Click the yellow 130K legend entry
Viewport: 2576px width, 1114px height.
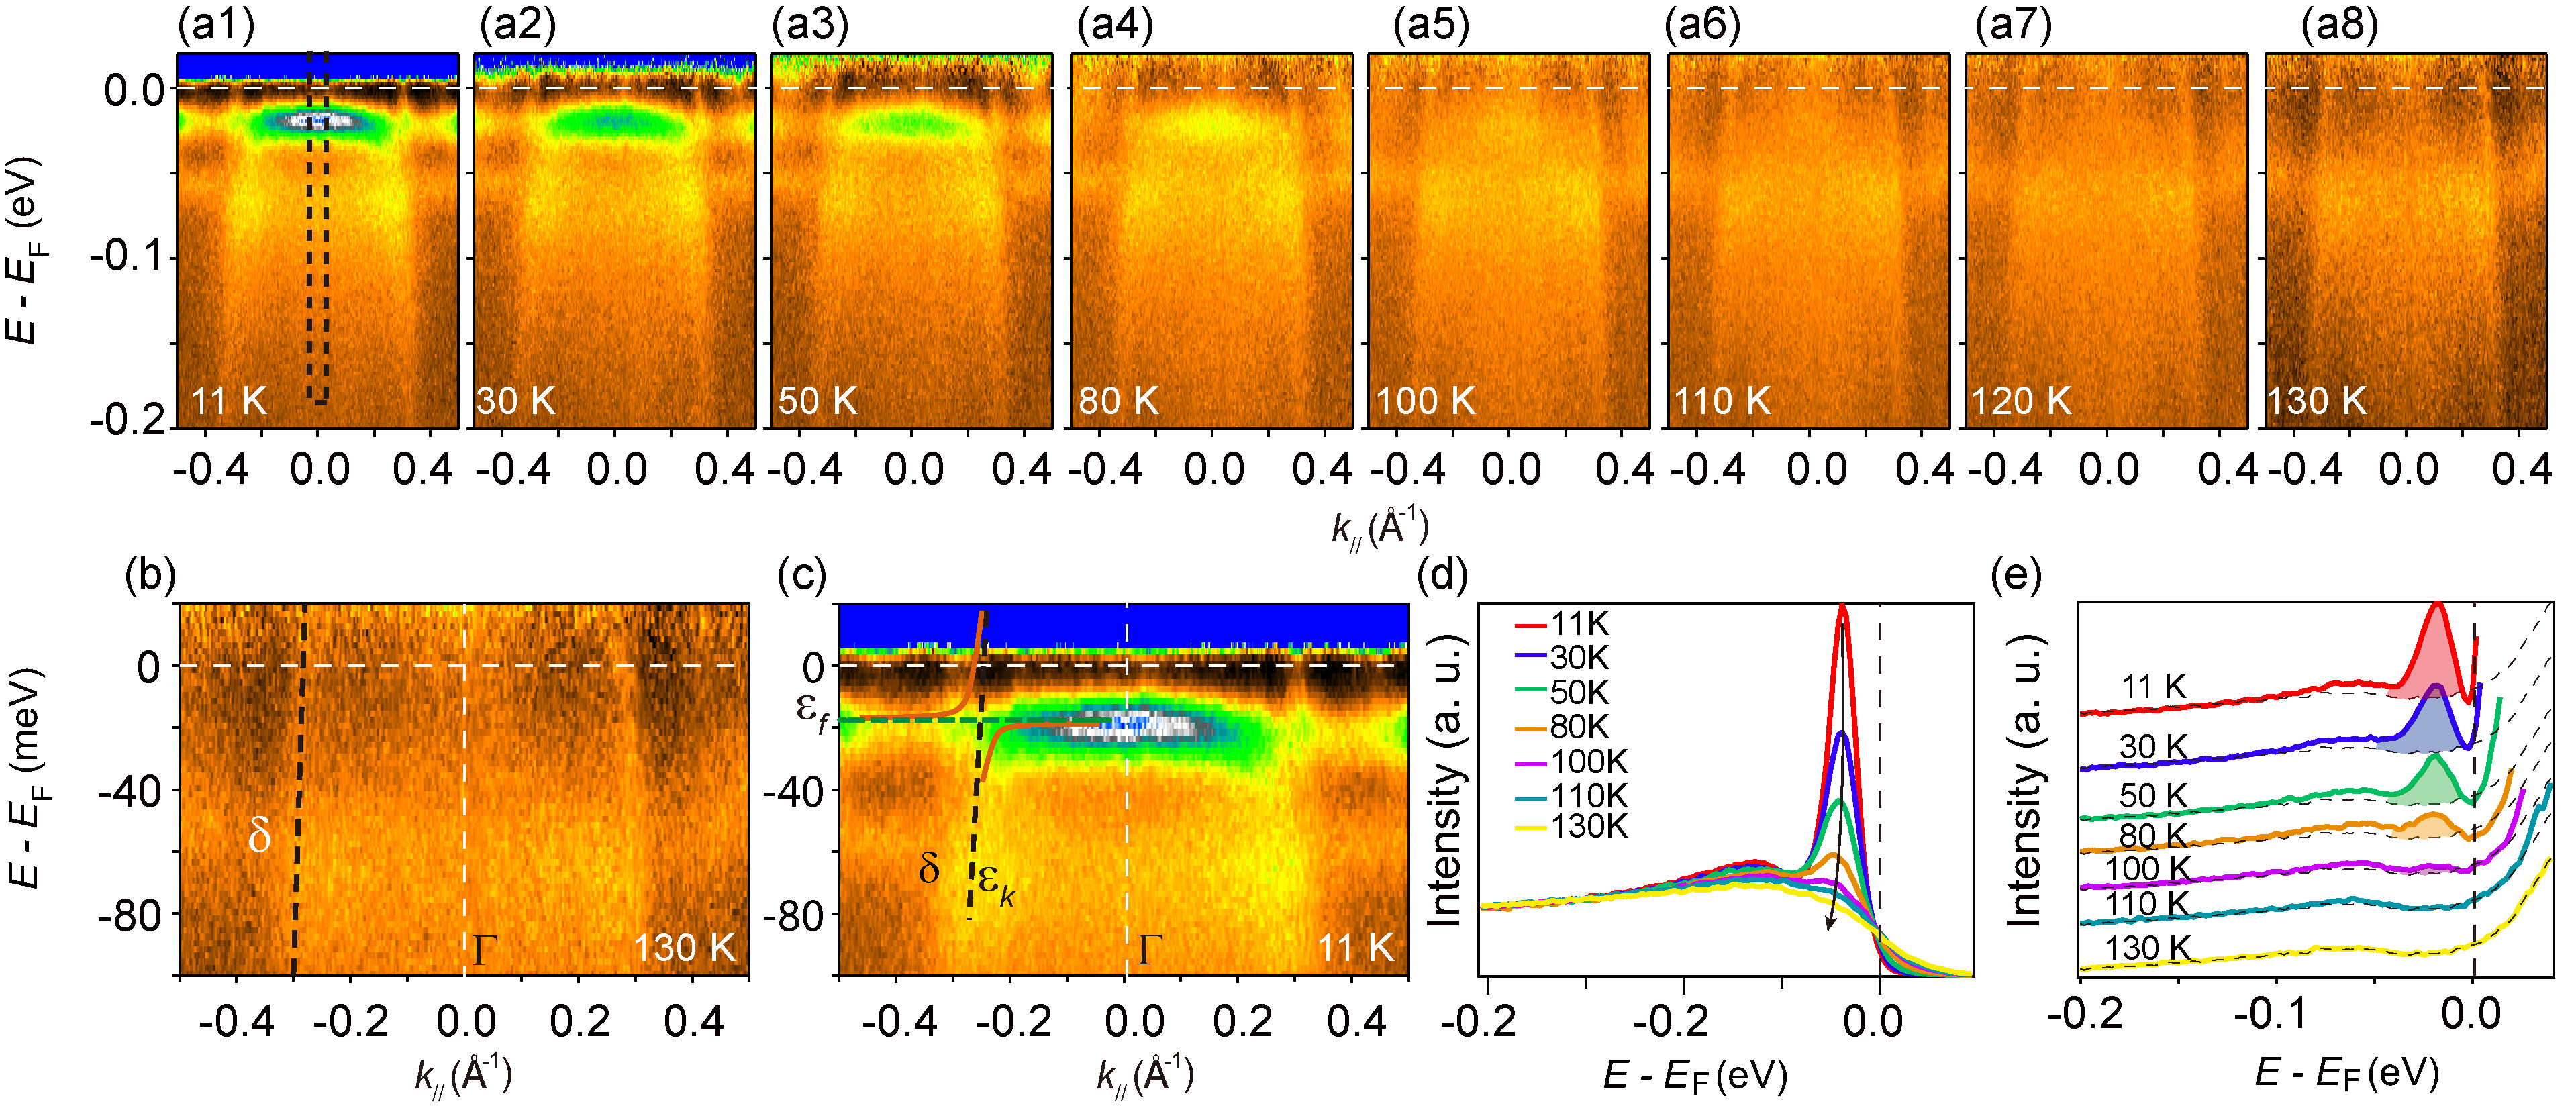1572,827
